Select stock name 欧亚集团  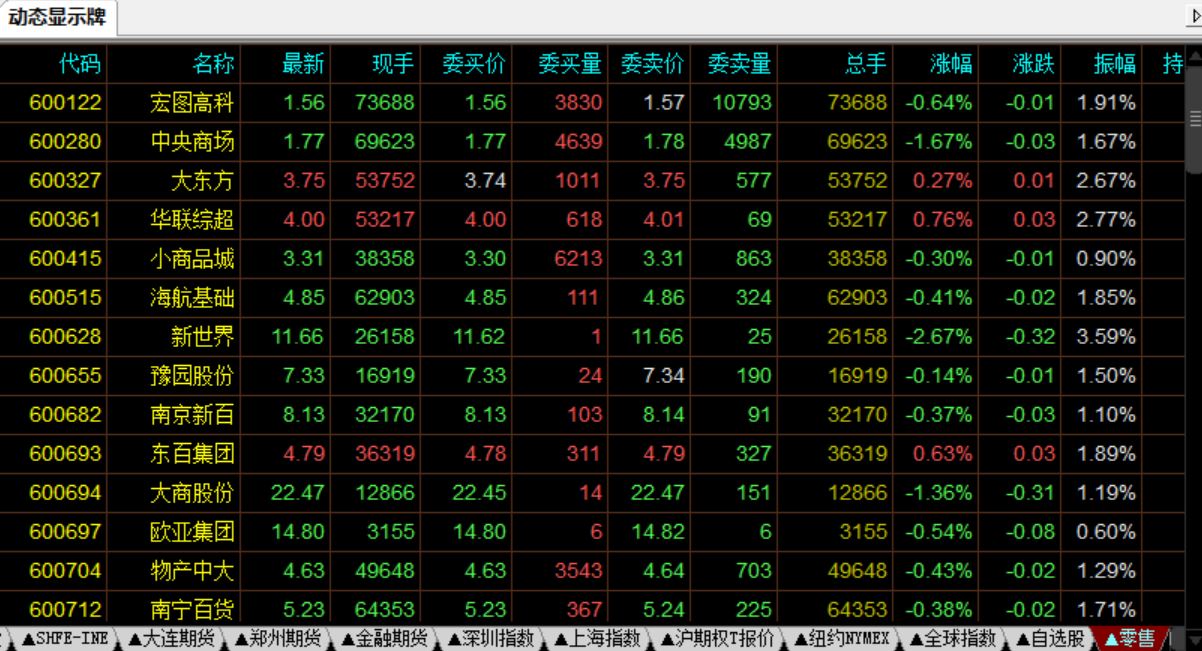pos(193,532)
